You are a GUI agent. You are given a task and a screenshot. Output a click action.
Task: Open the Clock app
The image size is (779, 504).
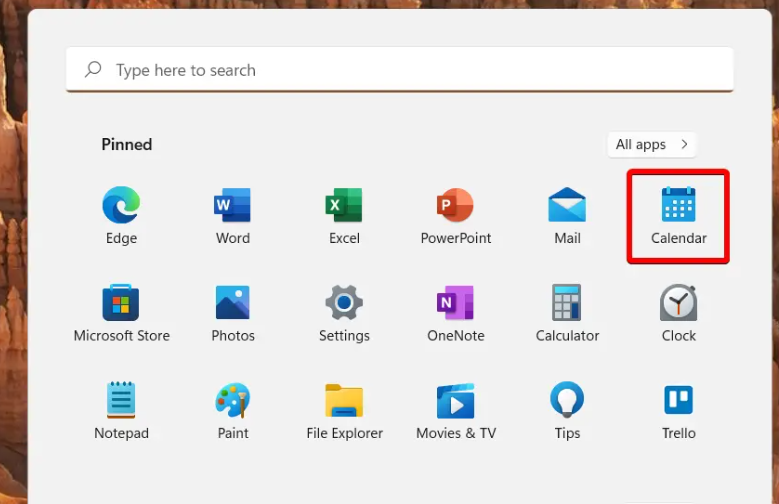678,302
